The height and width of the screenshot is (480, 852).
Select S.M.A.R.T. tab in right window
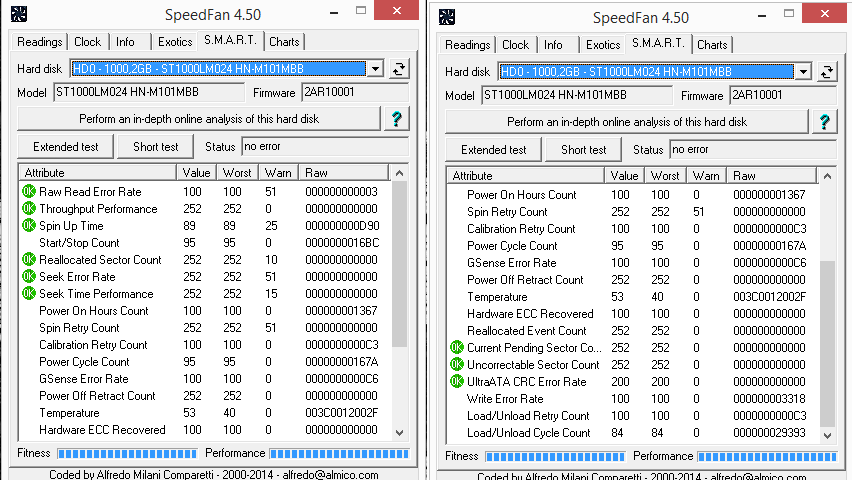pyautogui.click(x=658, y=43)
